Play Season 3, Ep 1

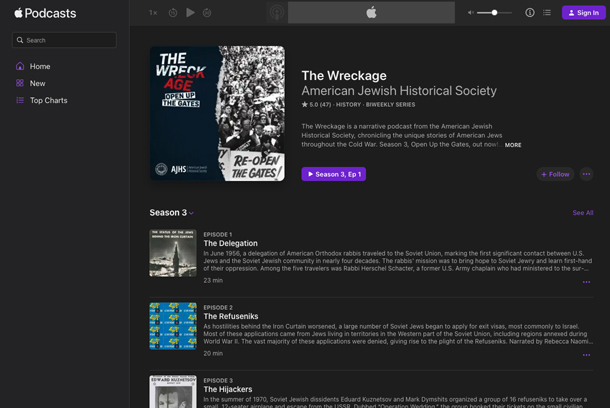333,174
